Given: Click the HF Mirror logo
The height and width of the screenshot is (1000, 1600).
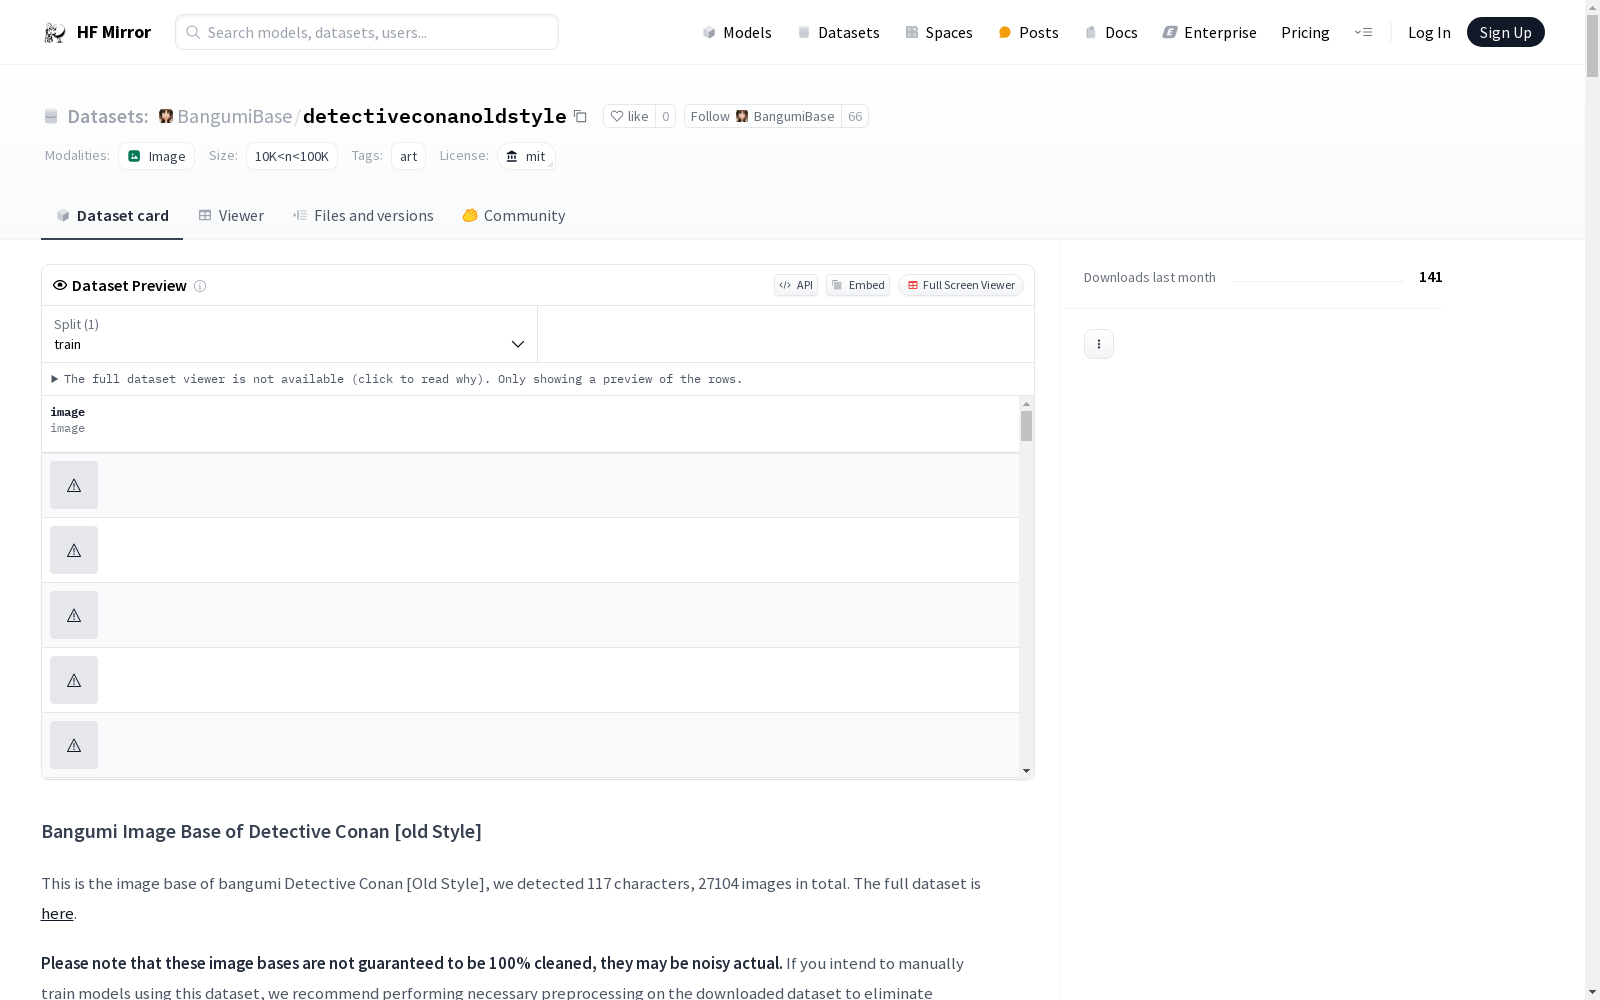Looking at the screenshot, I should [x=97, y=32].
